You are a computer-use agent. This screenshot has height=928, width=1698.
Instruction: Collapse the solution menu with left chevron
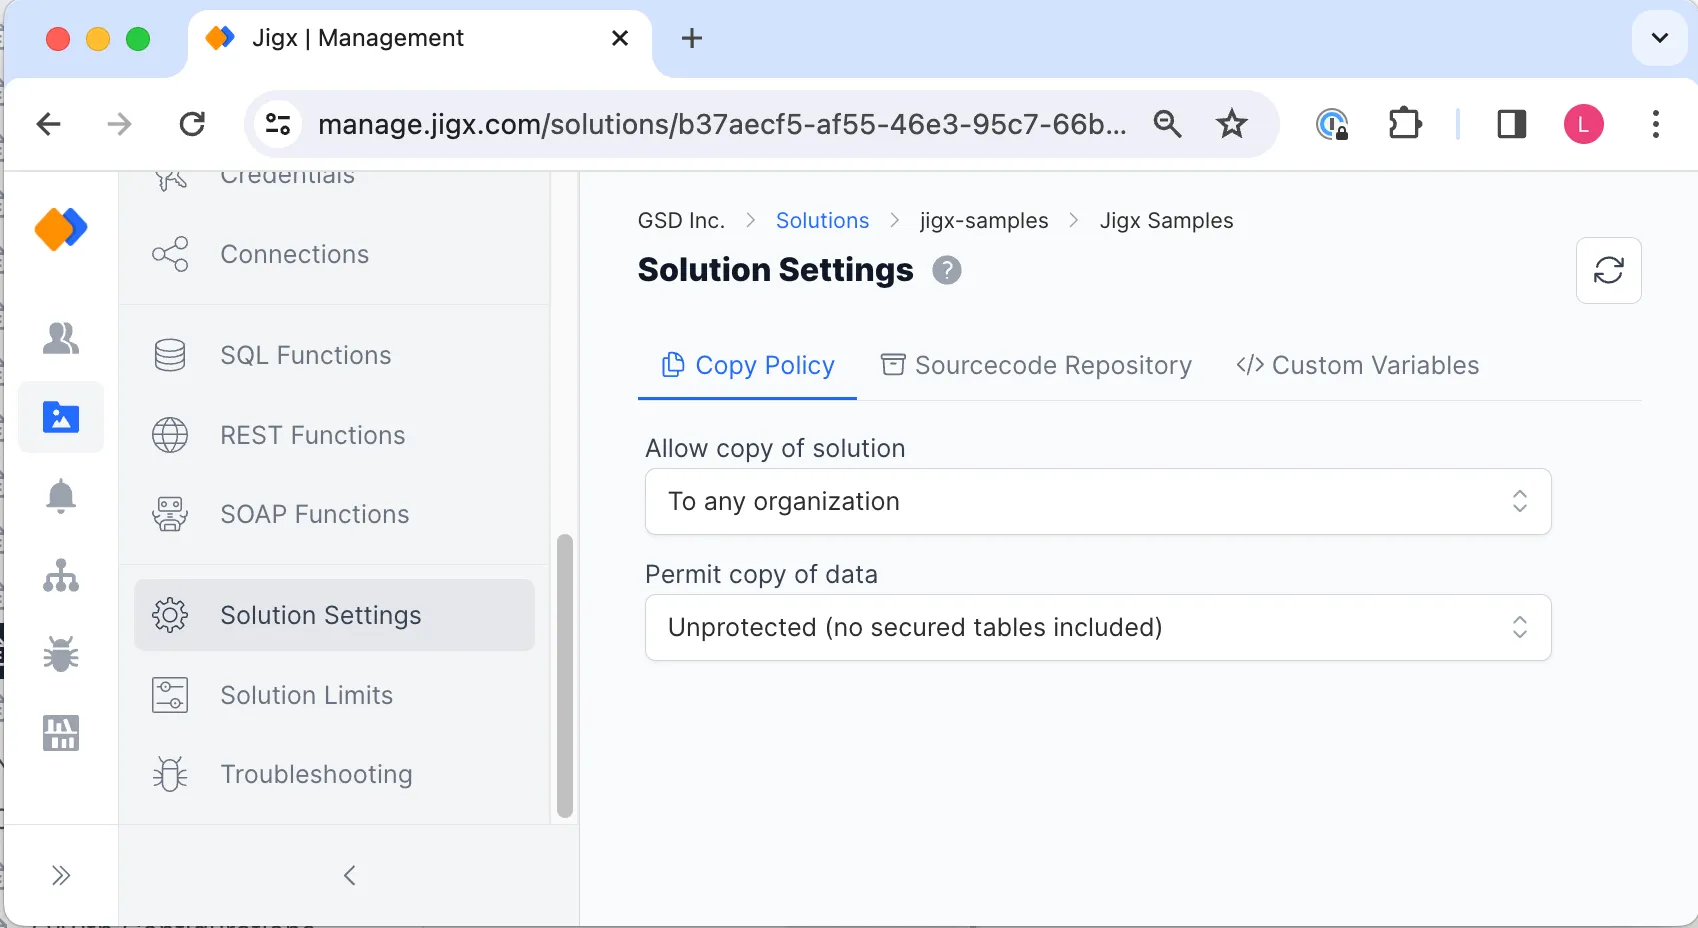point(349,876)
